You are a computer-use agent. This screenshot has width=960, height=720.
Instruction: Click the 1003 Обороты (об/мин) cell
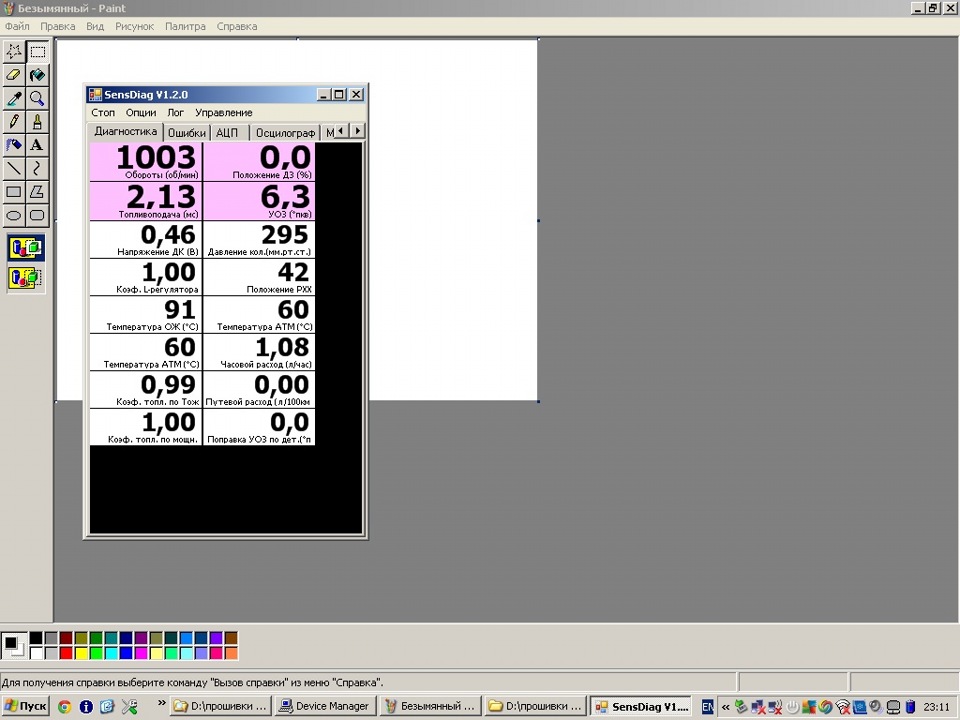coord(146,162)
